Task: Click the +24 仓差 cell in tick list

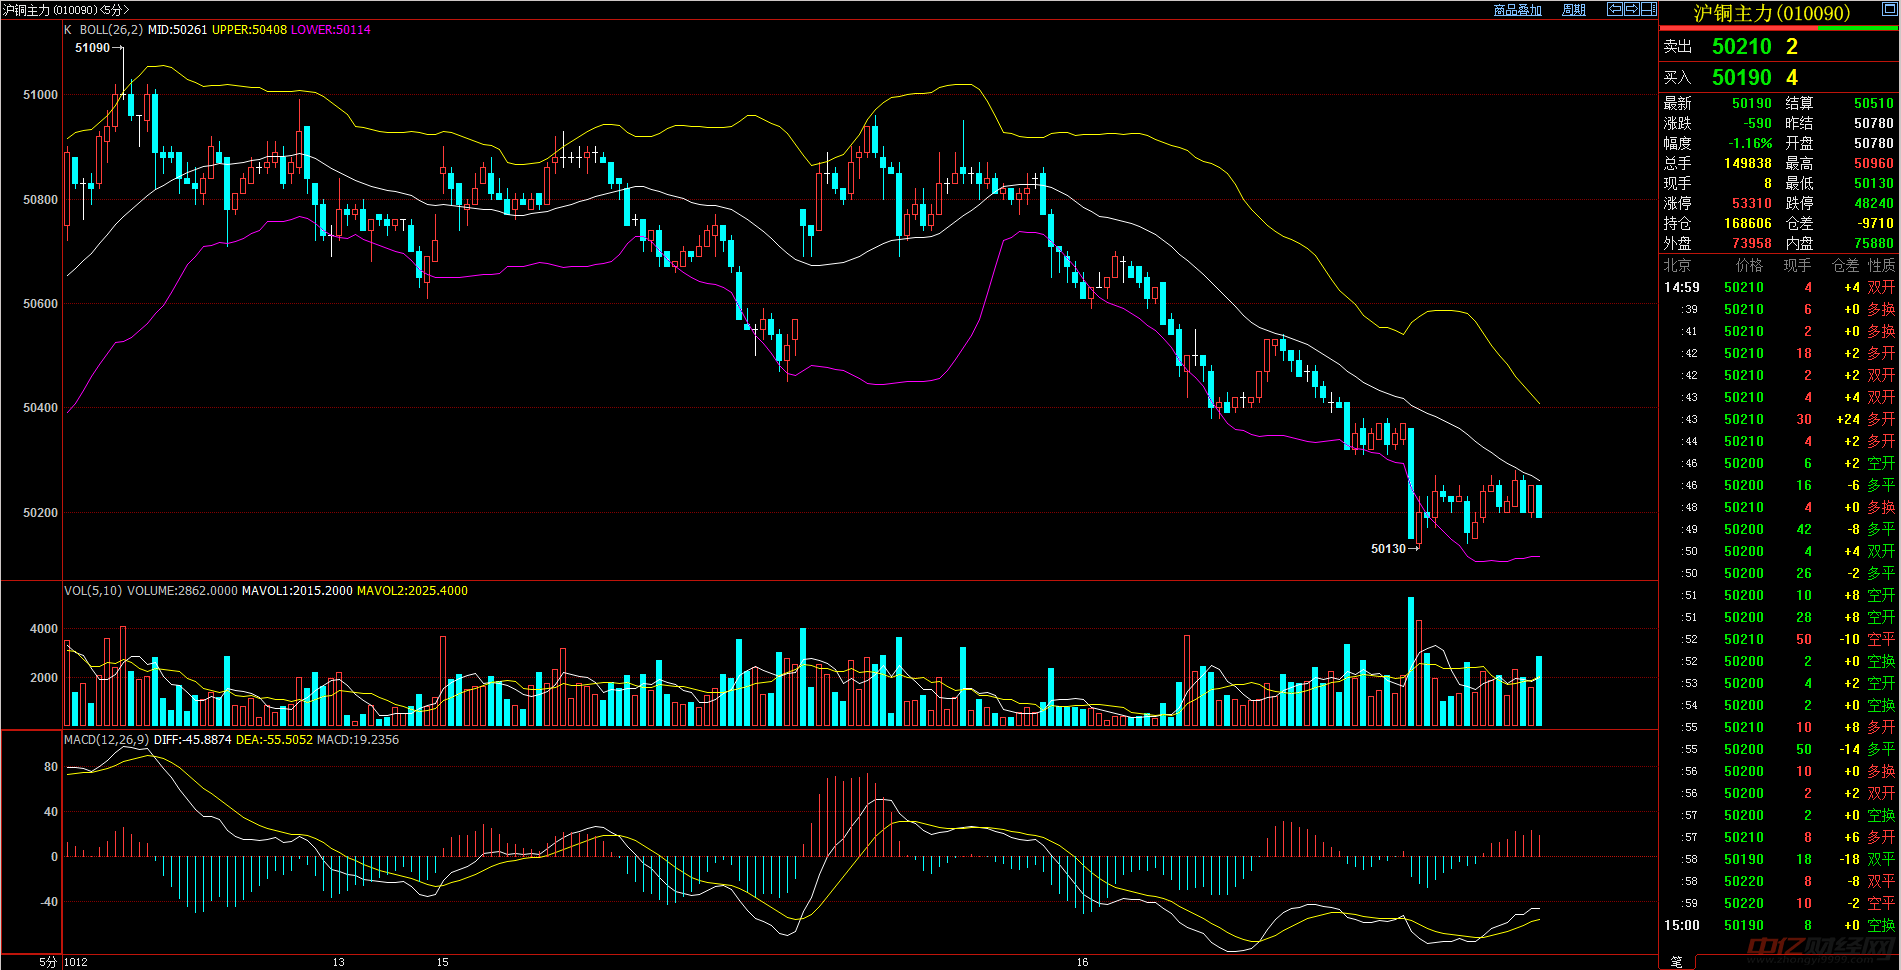Action: pos(1848,419)
